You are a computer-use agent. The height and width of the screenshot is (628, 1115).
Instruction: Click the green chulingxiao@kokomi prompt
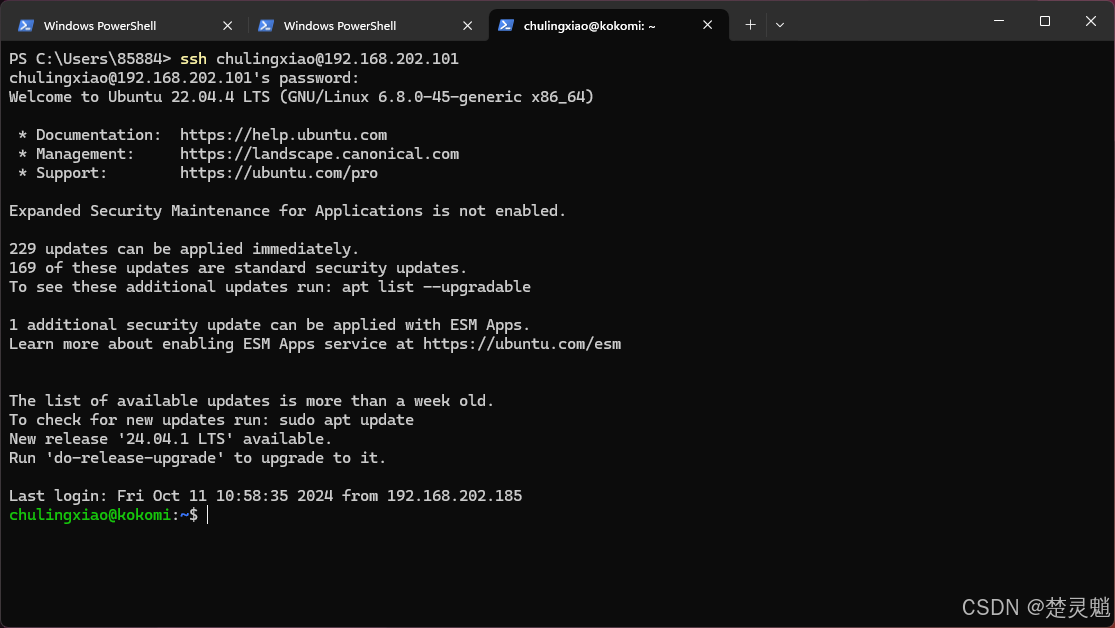coord(90,515)
